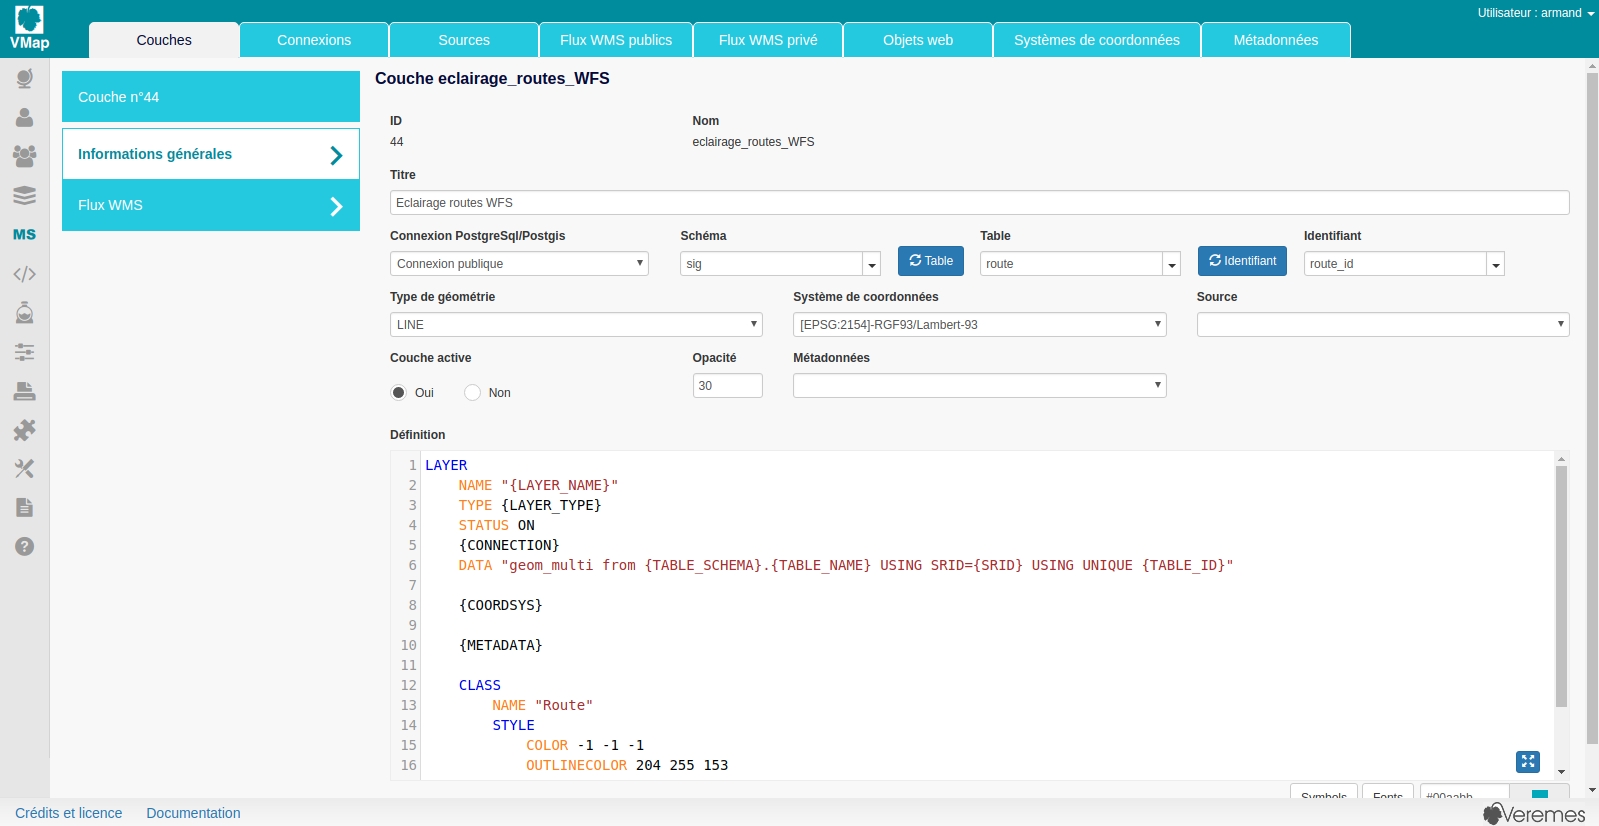
Task: Expand the Flux WMS section chevron
Action: pos(337,206)
